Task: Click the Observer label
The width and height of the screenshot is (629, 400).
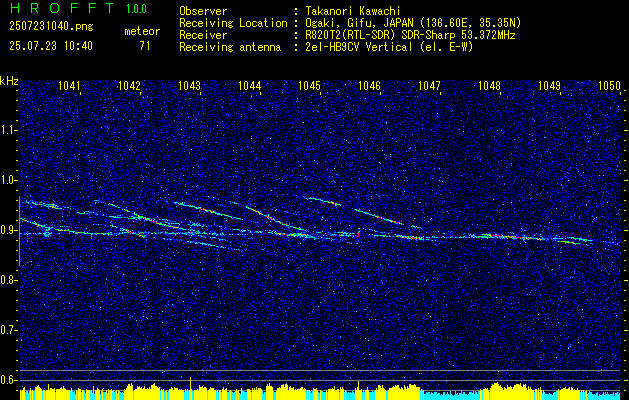Action: point(203,11)
